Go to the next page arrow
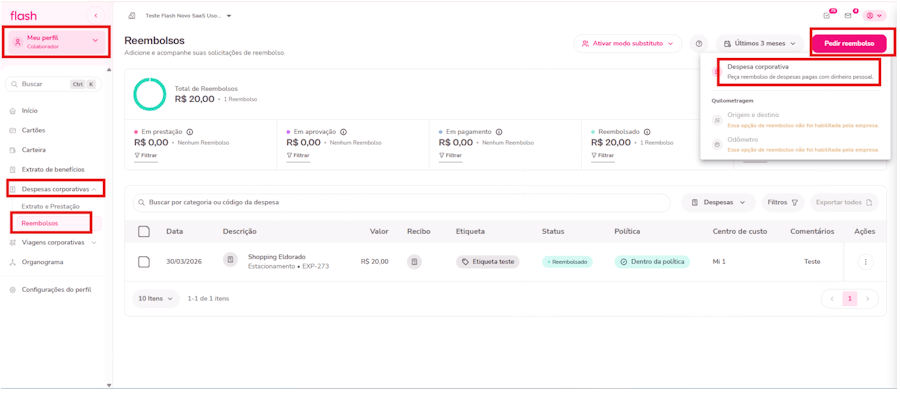Image resolution: width=900 pixels, height=399 pixels. (x=868, y=299)
